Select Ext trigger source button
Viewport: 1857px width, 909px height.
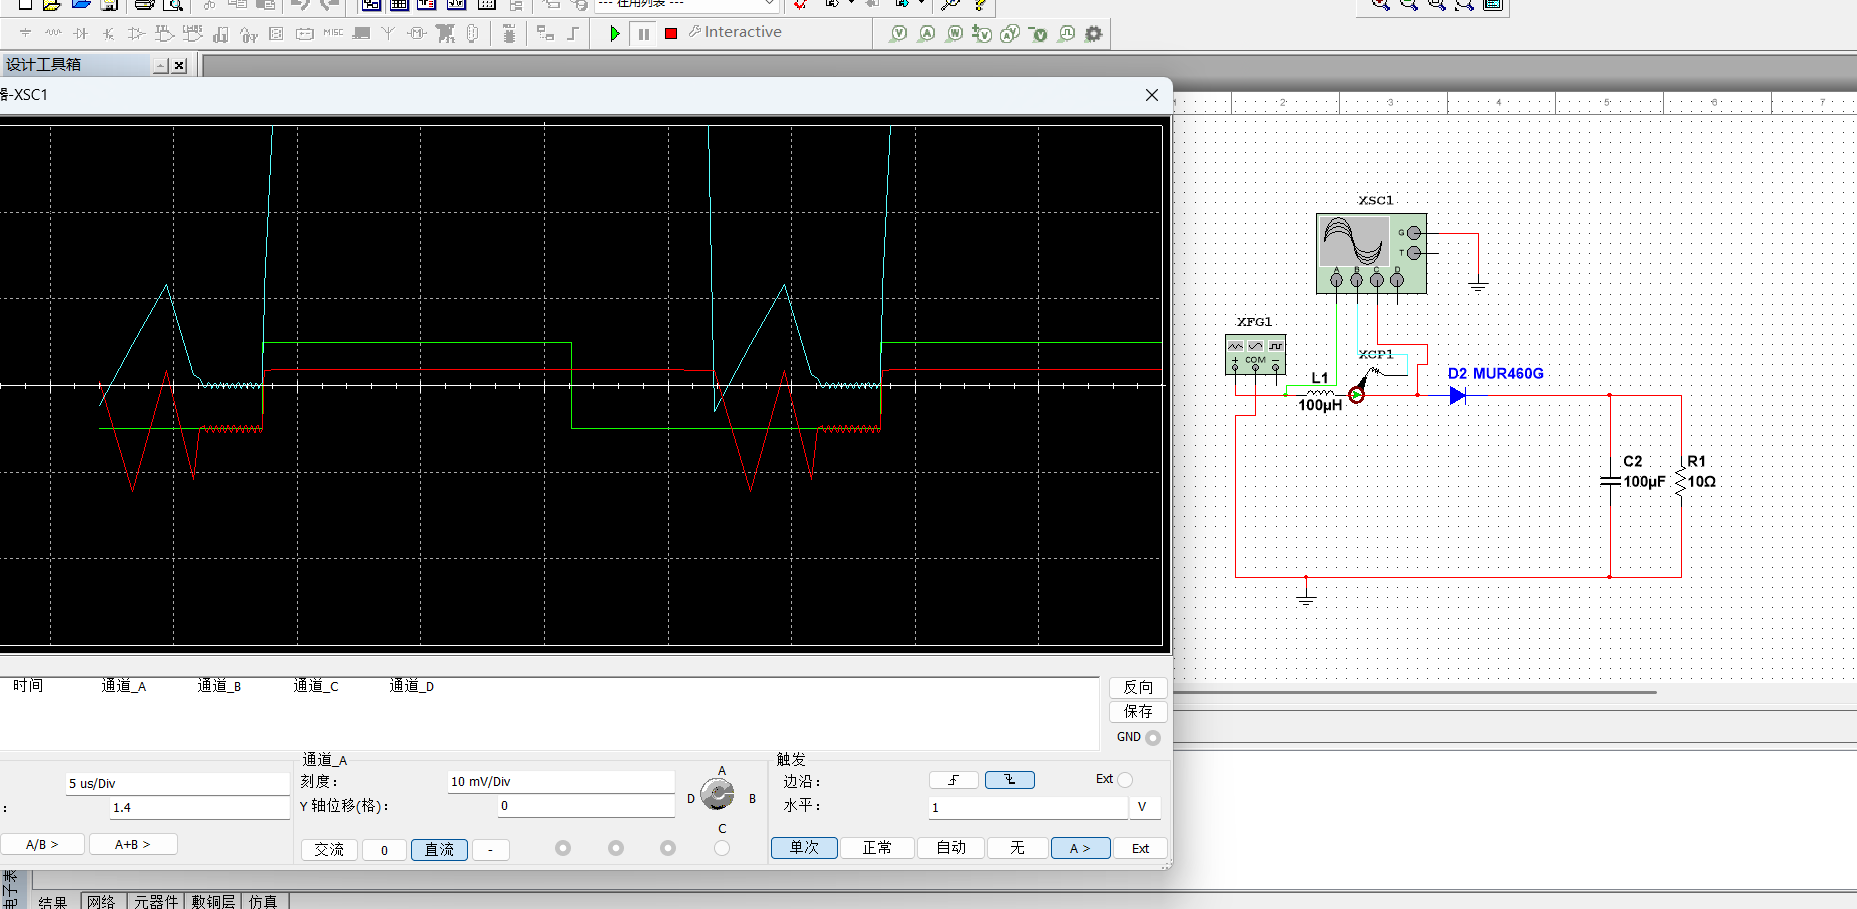click(x=1140, y=848)
